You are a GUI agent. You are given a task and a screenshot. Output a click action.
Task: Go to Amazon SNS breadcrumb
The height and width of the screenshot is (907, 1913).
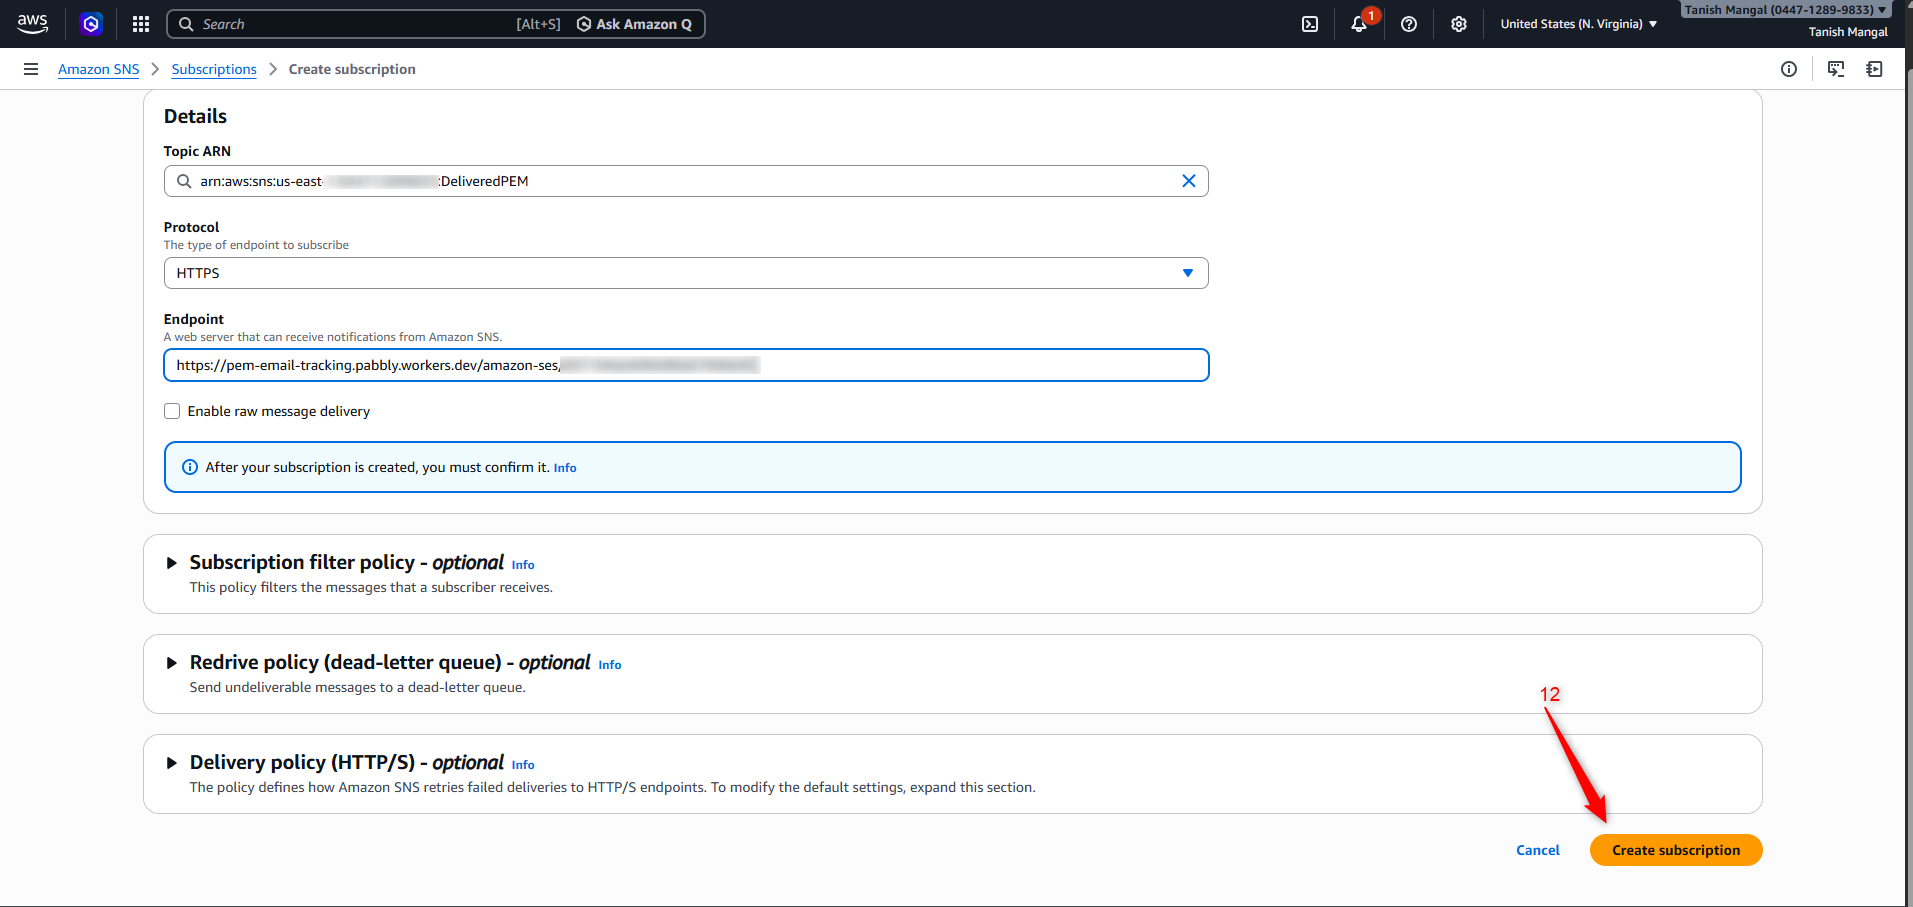pos(98,69)
